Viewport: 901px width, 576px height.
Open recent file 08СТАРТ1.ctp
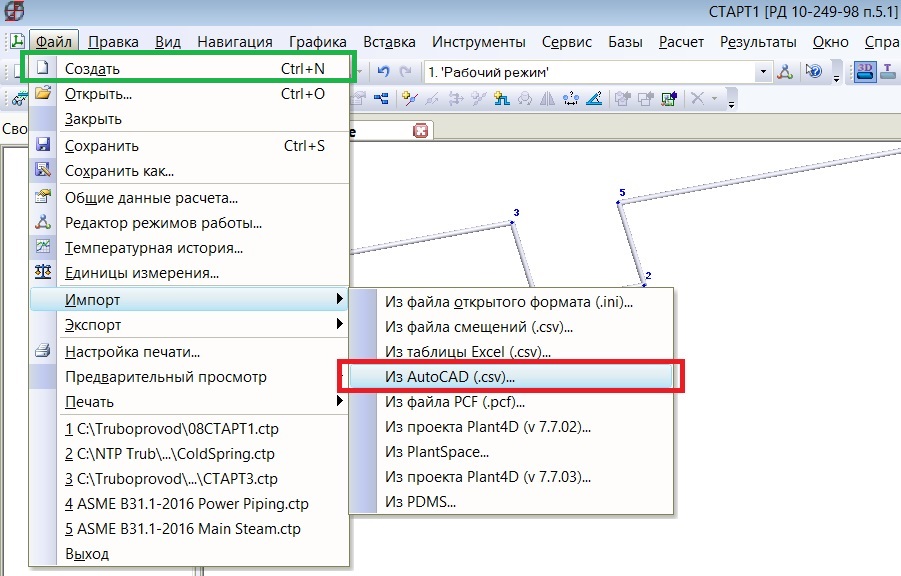click(x=169, y=429)
